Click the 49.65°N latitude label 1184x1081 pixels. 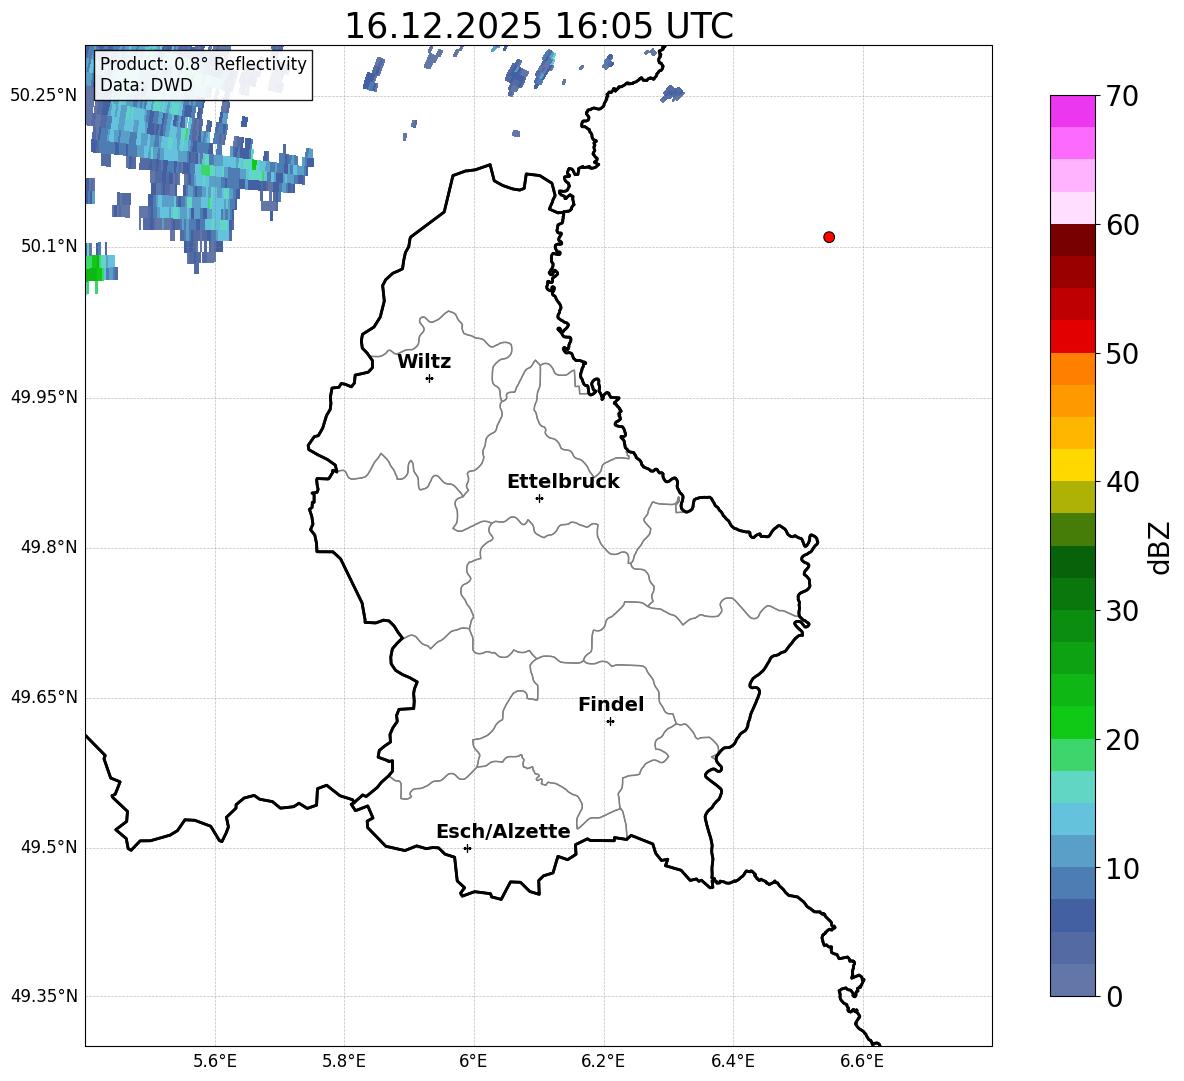44,697
